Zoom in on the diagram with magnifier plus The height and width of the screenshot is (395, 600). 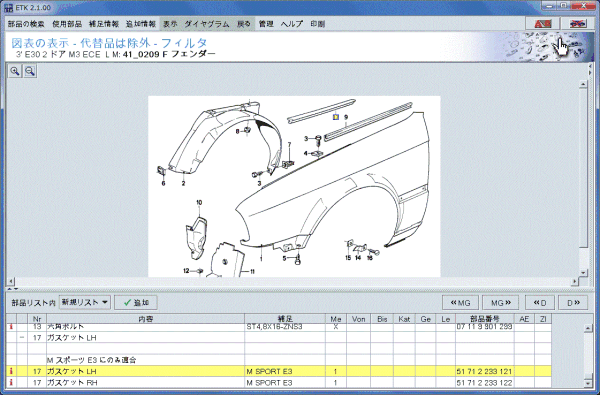pos(15,71)
